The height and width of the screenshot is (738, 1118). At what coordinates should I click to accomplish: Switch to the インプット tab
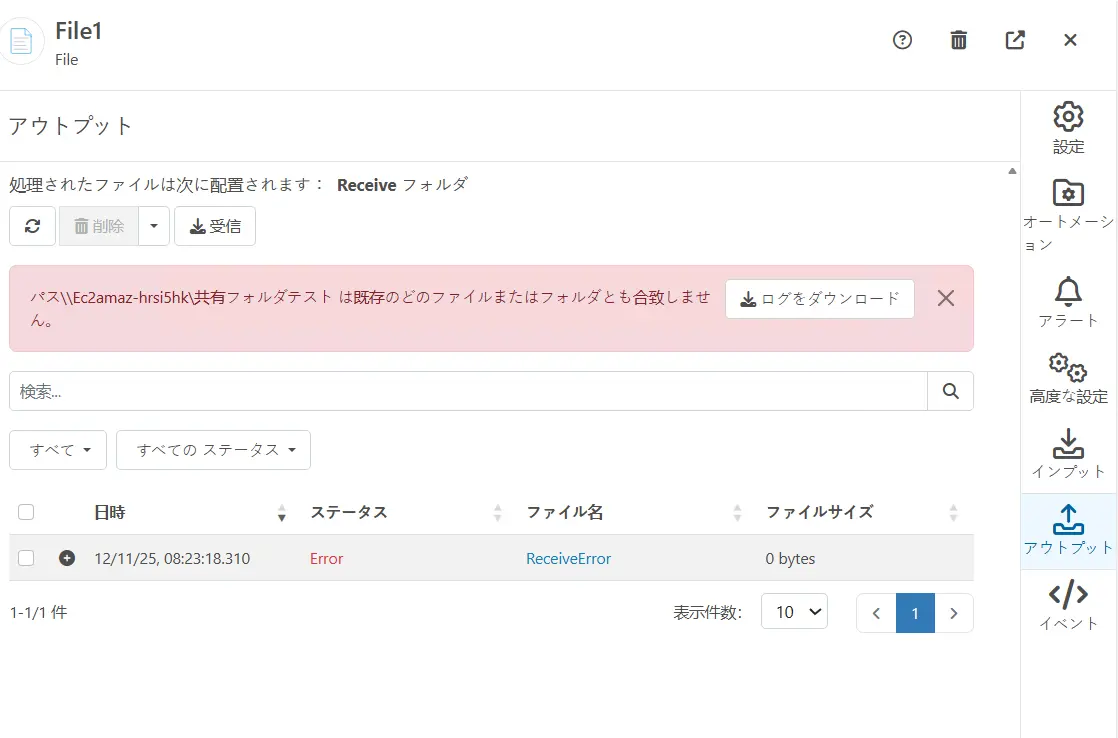[1068, 454]
